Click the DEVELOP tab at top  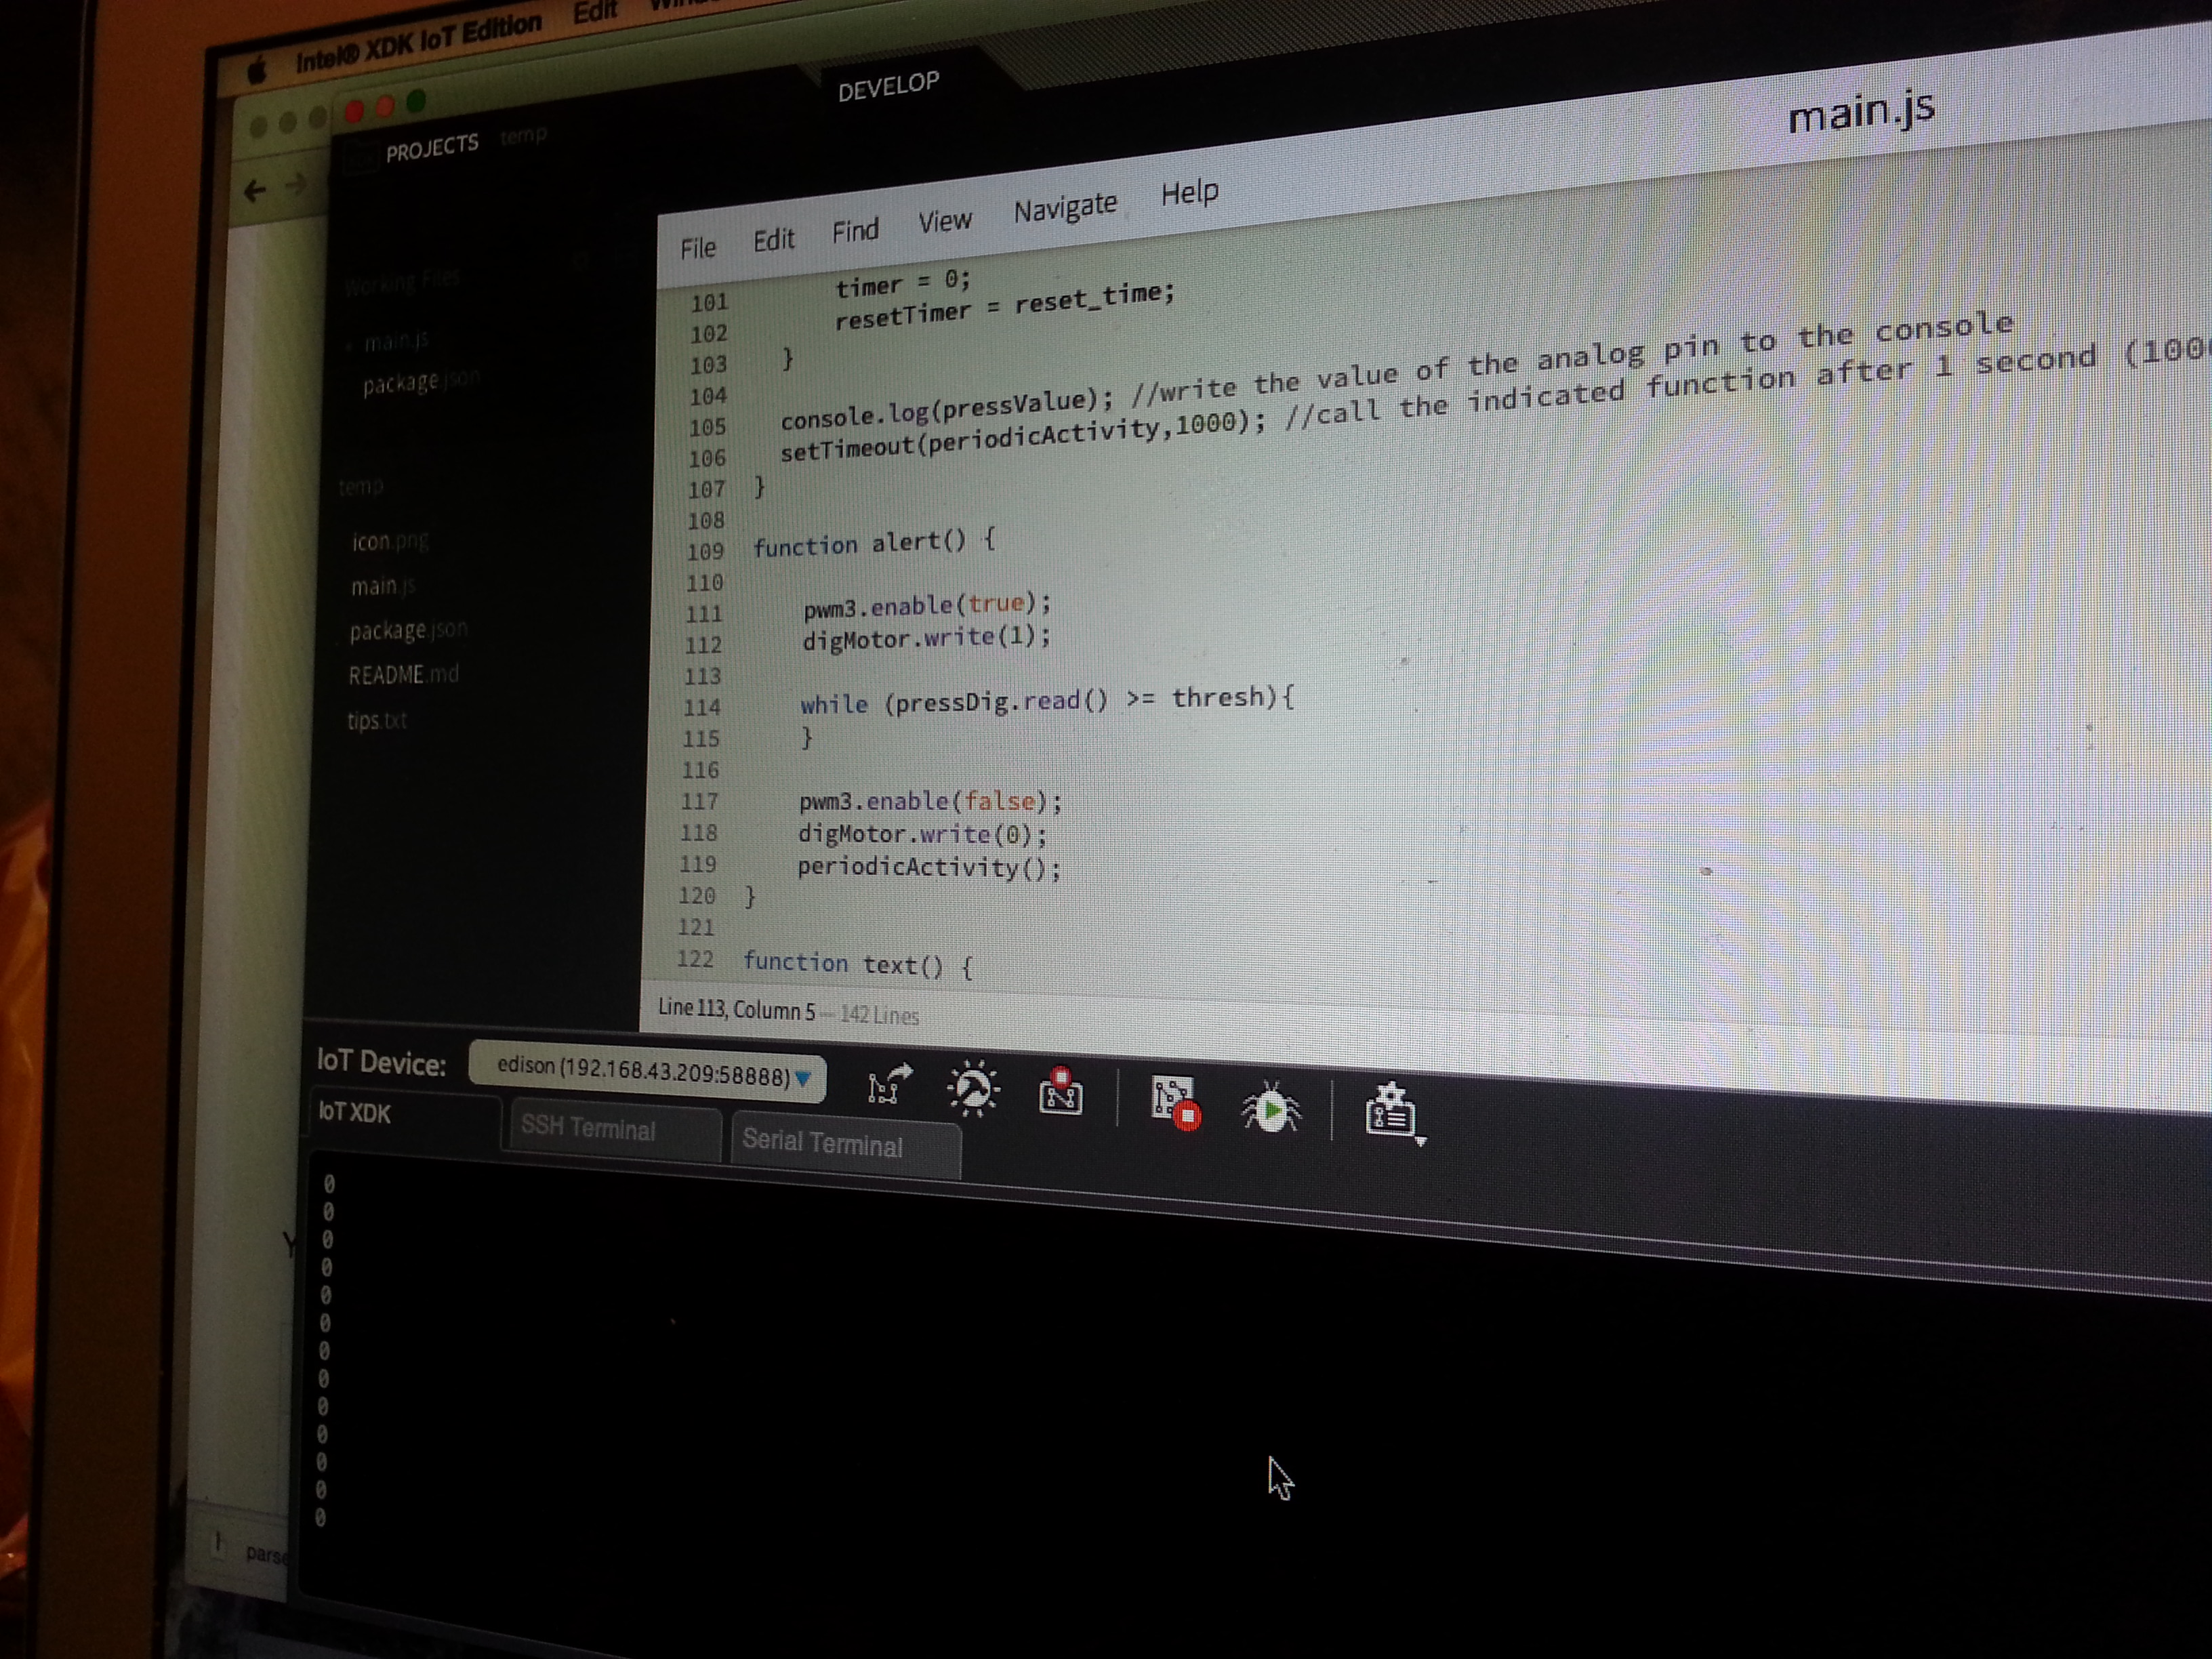tap(888, 87)
